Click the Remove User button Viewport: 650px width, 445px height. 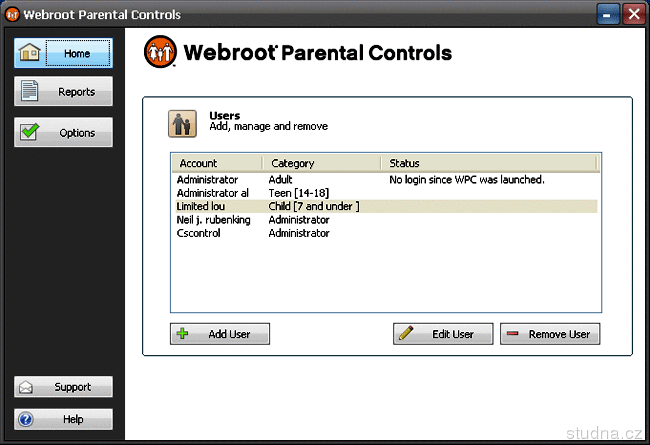(x=550, y=334)
